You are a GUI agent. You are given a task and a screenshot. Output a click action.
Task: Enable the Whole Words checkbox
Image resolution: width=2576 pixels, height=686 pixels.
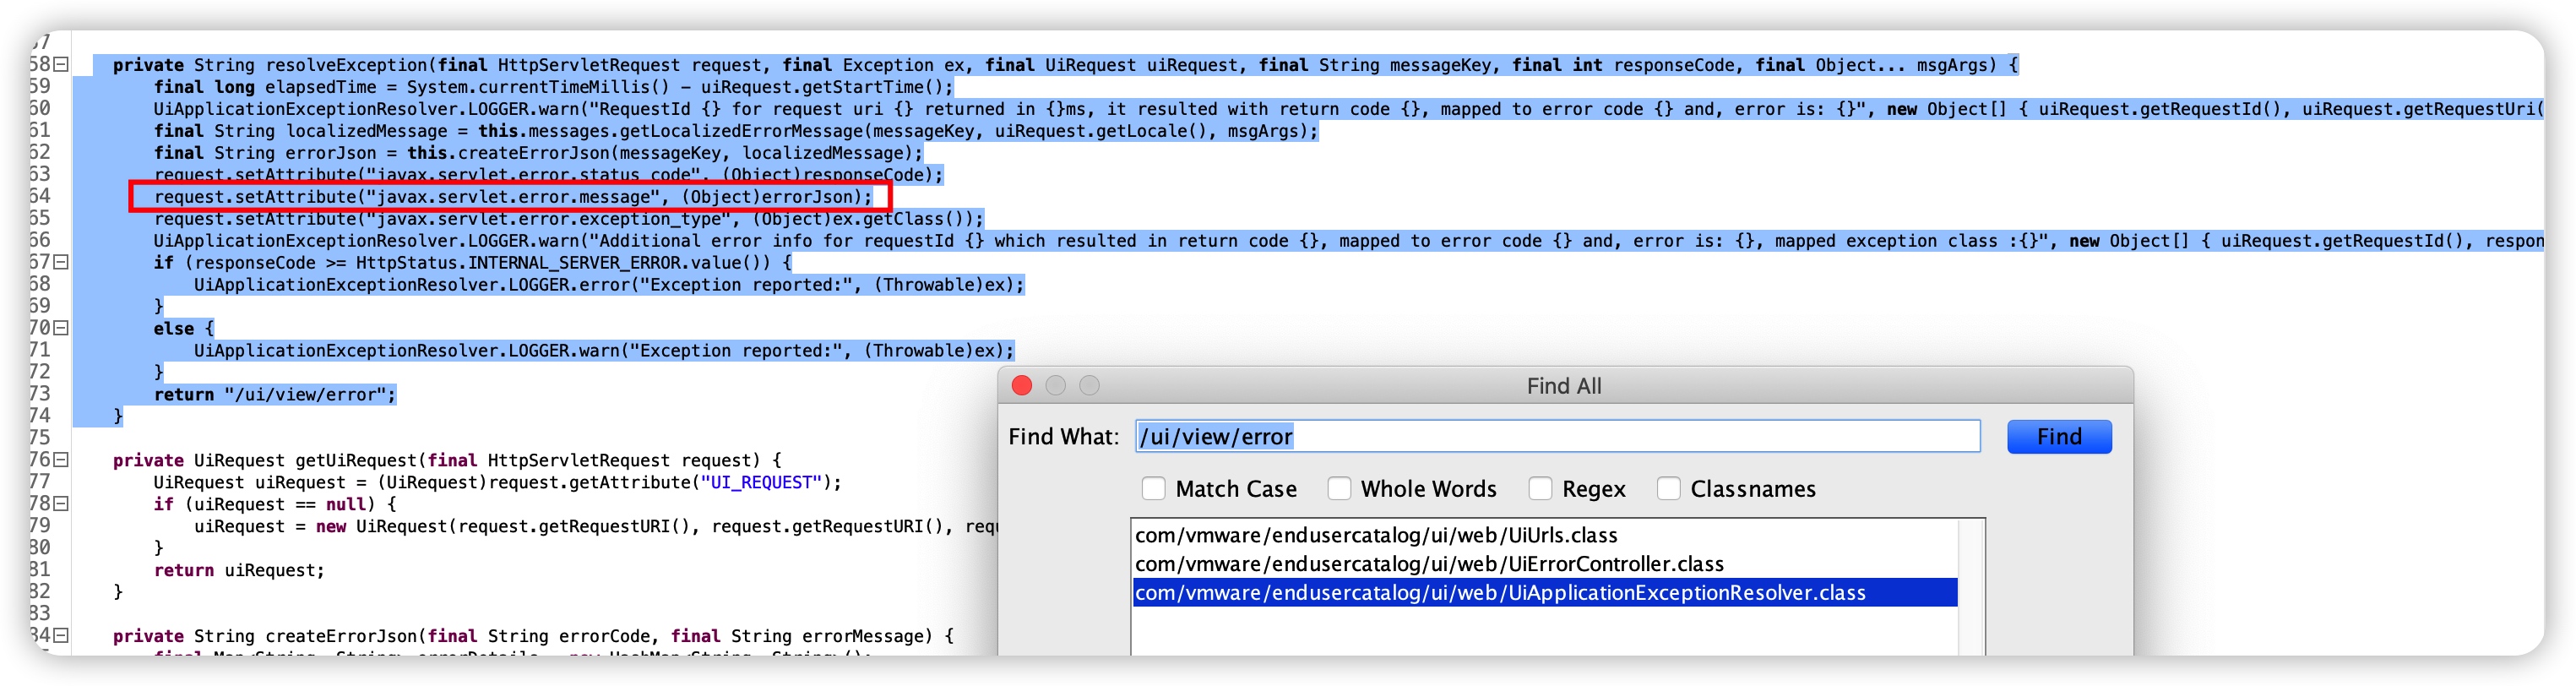click(x=1339, y=489)
